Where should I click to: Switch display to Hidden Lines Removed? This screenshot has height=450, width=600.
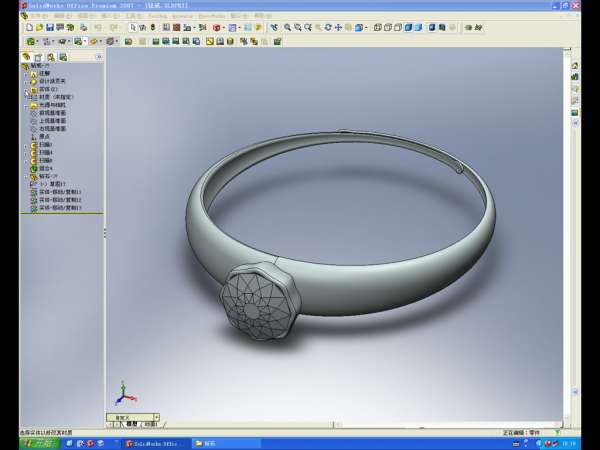[x=398, y=28]
